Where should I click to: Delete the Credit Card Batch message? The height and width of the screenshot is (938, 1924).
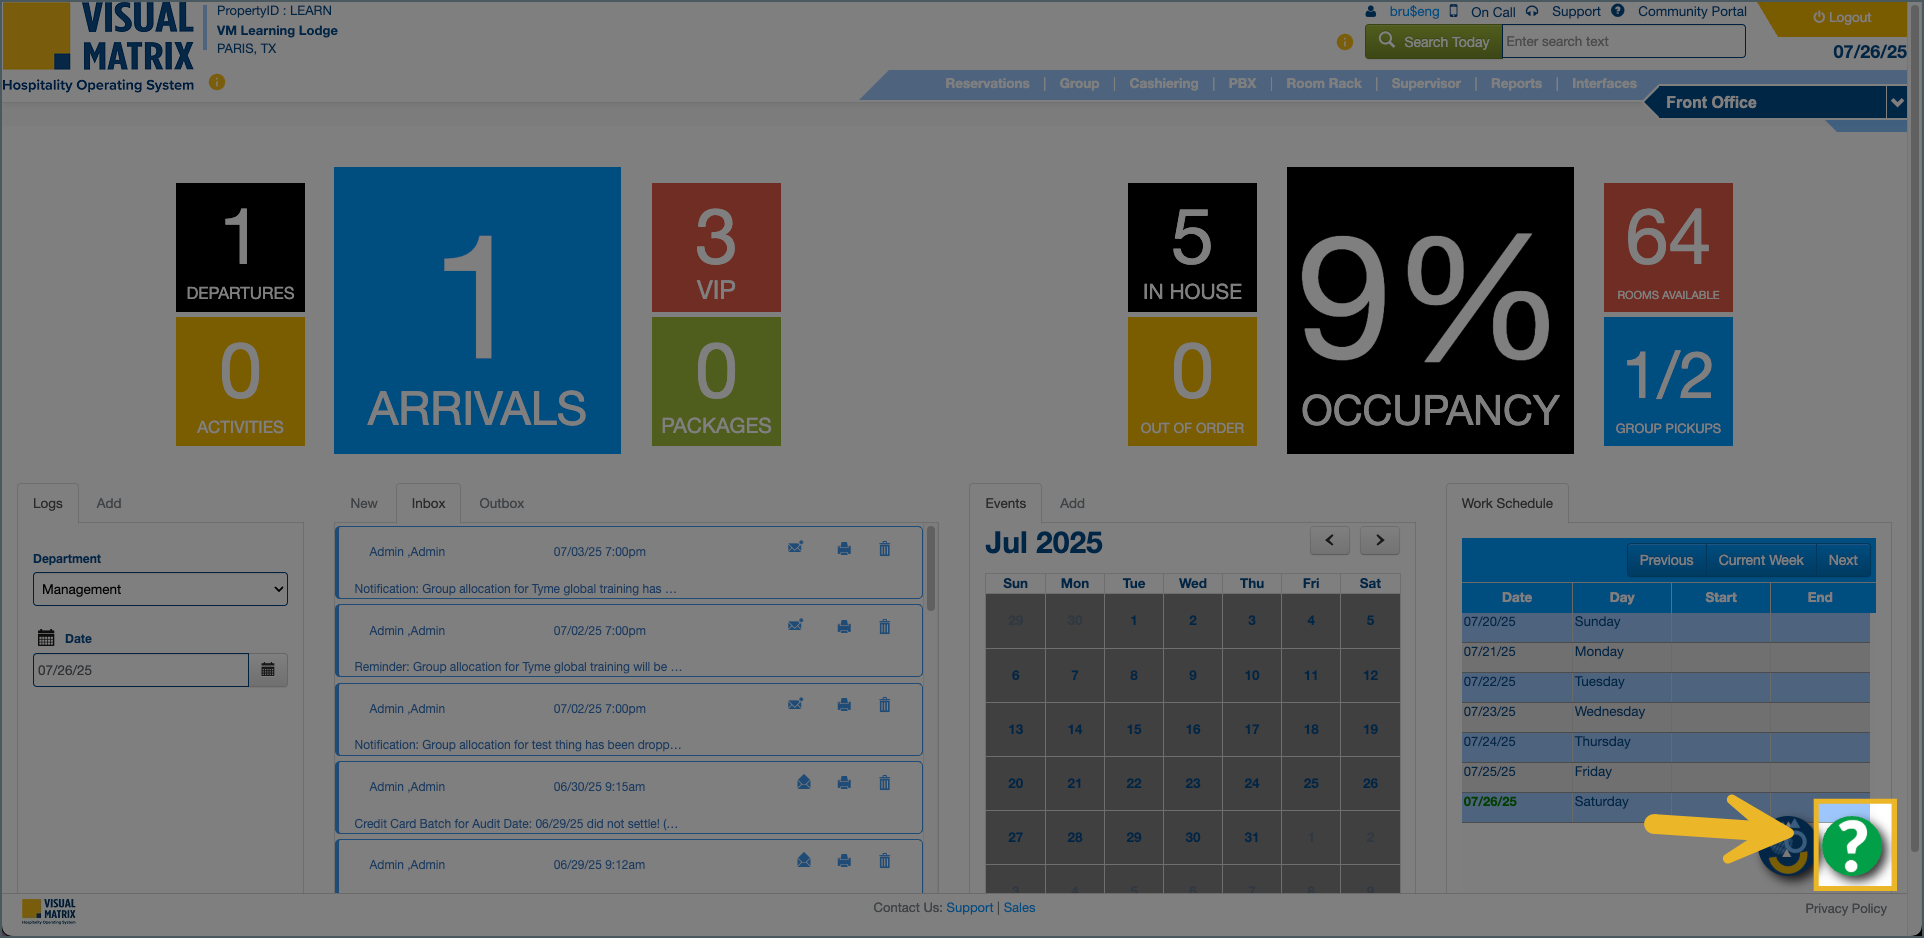click(884, 783)
